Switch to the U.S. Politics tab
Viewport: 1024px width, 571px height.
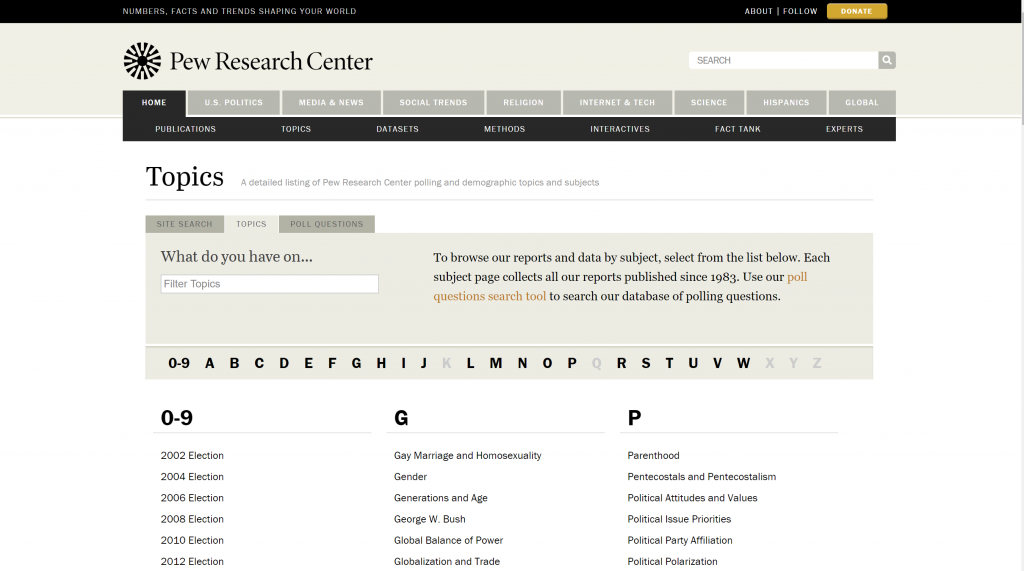(x=233, y=102)
